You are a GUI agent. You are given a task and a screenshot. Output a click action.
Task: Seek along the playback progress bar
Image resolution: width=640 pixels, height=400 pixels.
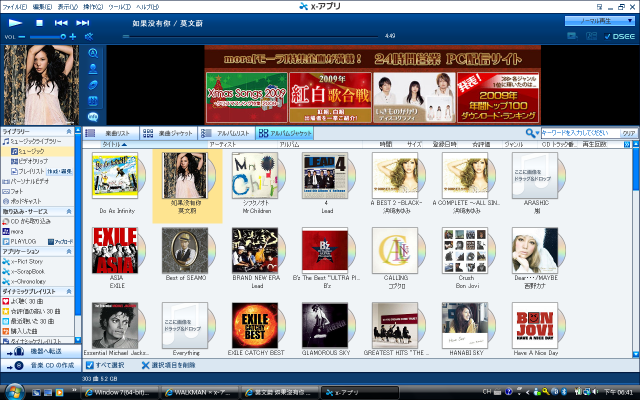coord(251,36)
